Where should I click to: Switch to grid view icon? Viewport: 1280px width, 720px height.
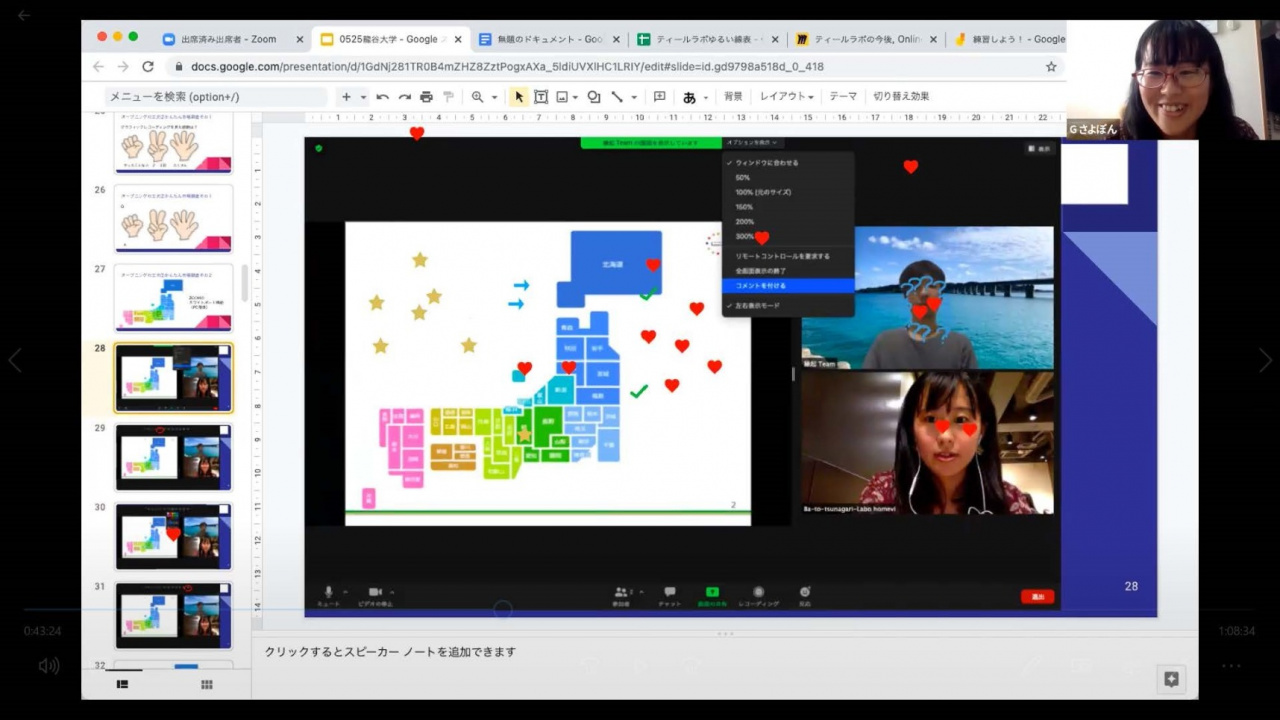click(x=207, y=685)
